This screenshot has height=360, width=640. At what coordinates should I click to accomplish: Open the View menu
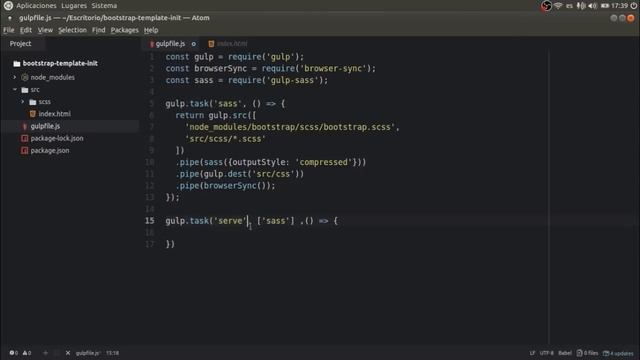point(45,30)
